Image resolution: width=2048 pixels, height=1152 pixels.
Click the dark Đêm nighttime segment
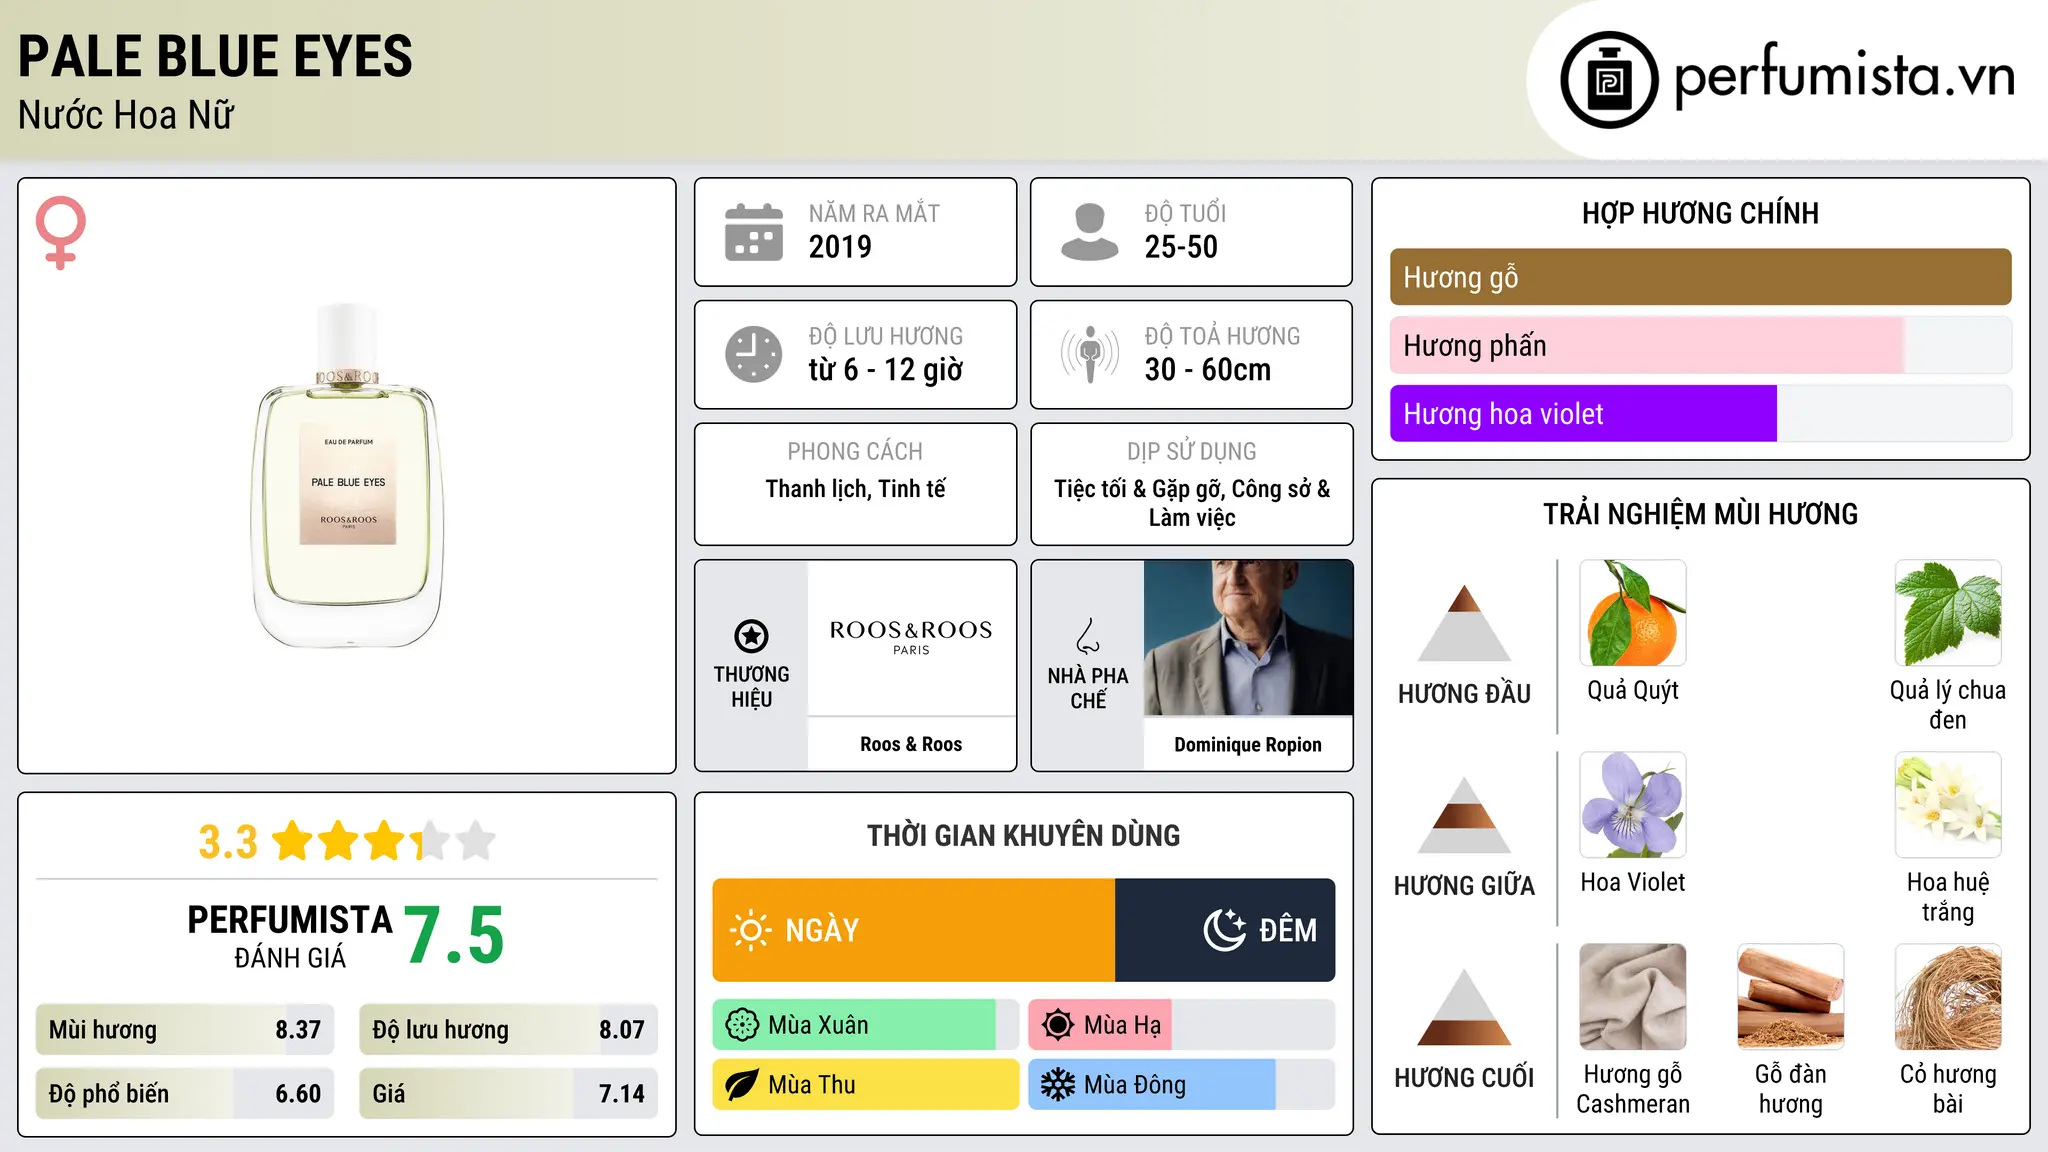tap(1225, 930)
